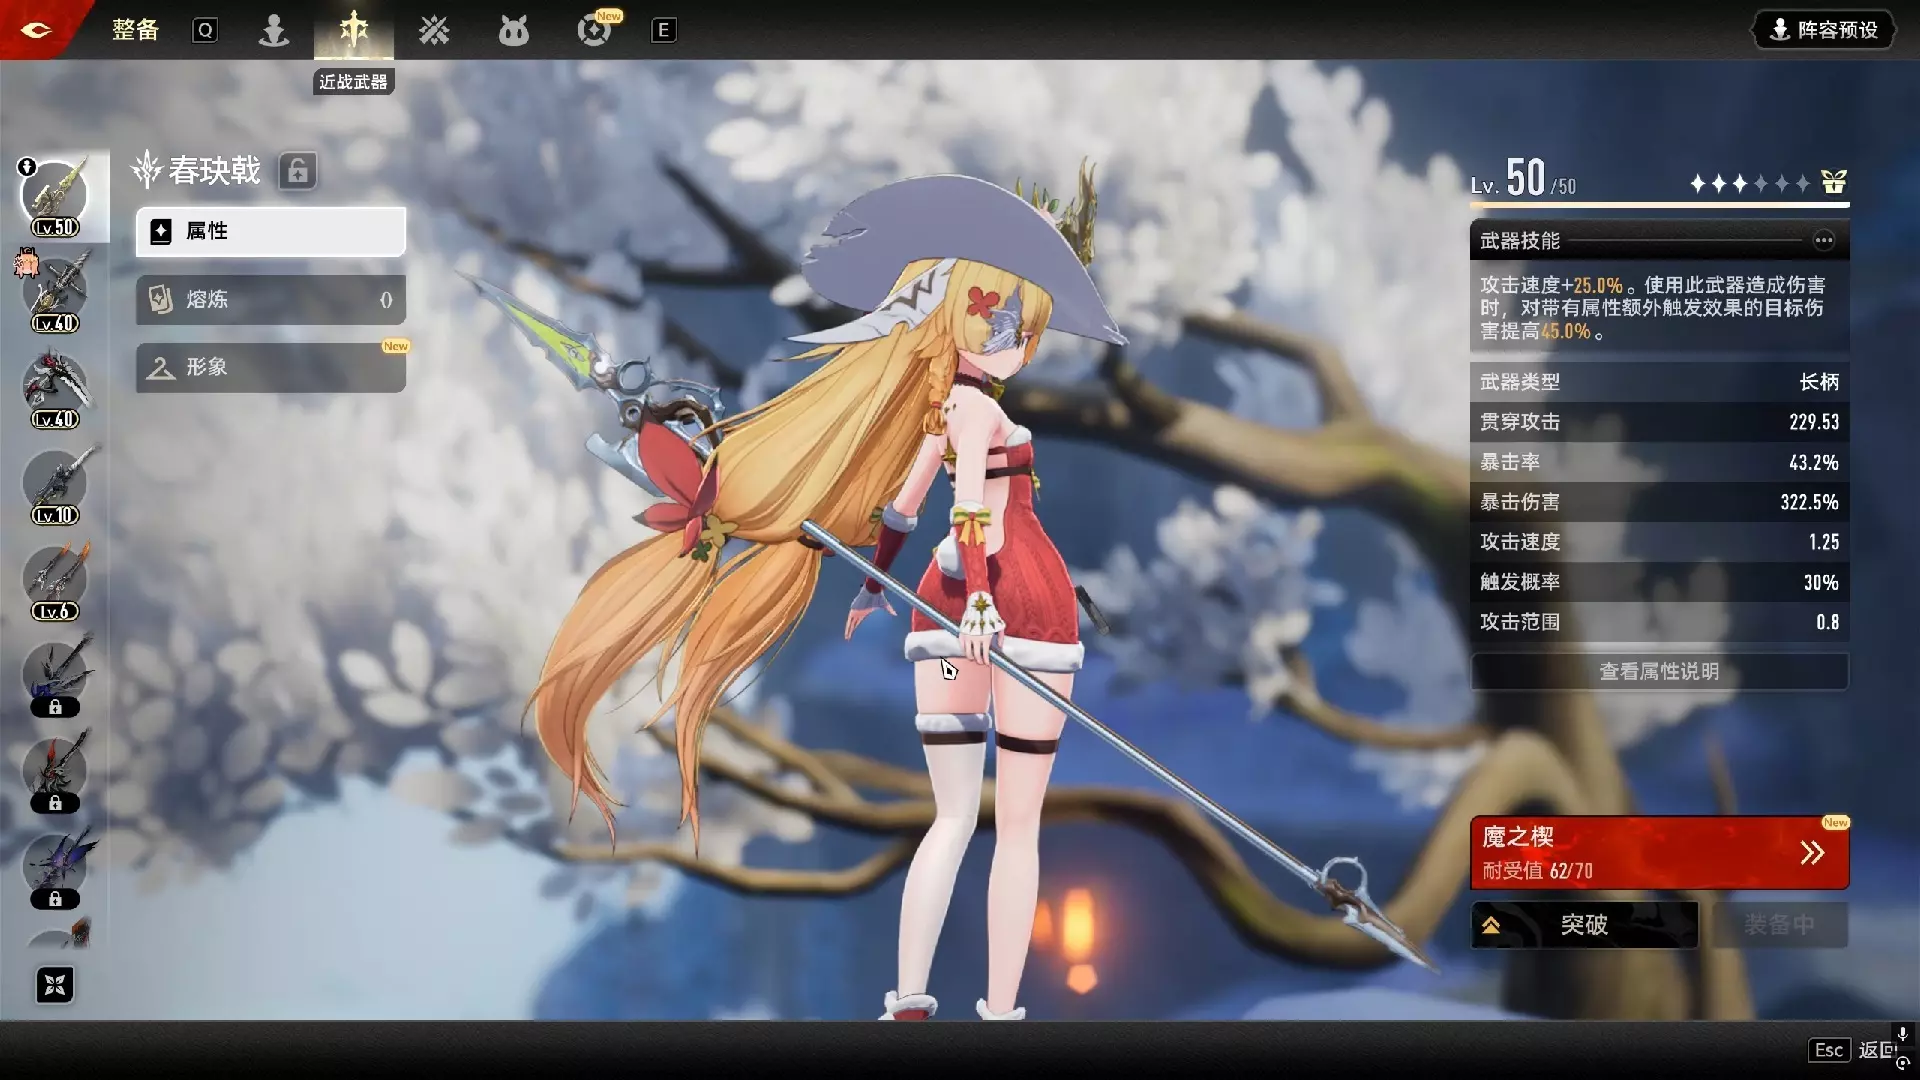Open 阵容预设 lineup preset dropdown
The width and height of the screenshot is (1920, 1080).
[x=1823, y=30]
